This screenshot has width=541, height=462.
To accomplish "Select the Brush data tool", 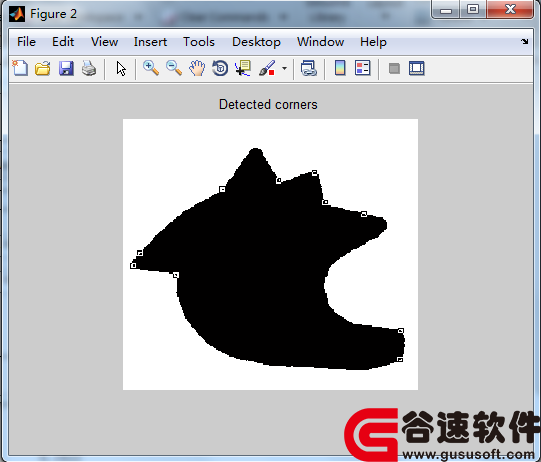I will pyautogui.click(x=267, y=68).
